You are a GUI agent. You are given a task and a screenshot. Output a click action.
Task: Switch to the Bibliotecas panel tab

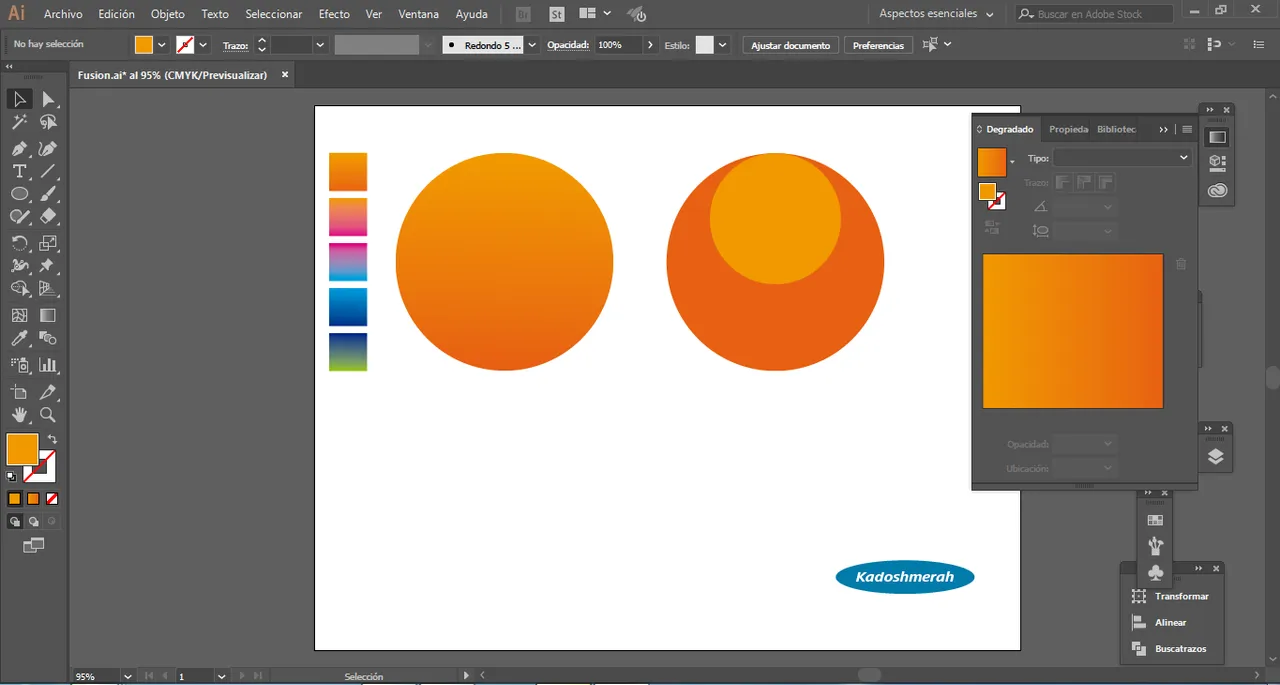[x=1116, y=129]
